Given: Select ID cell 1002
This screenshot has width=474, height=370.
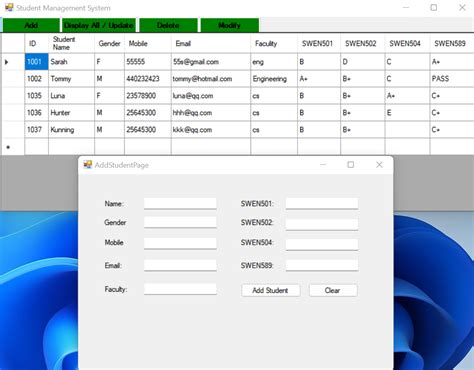Looking at the screenshot, I should click(36, 79).
